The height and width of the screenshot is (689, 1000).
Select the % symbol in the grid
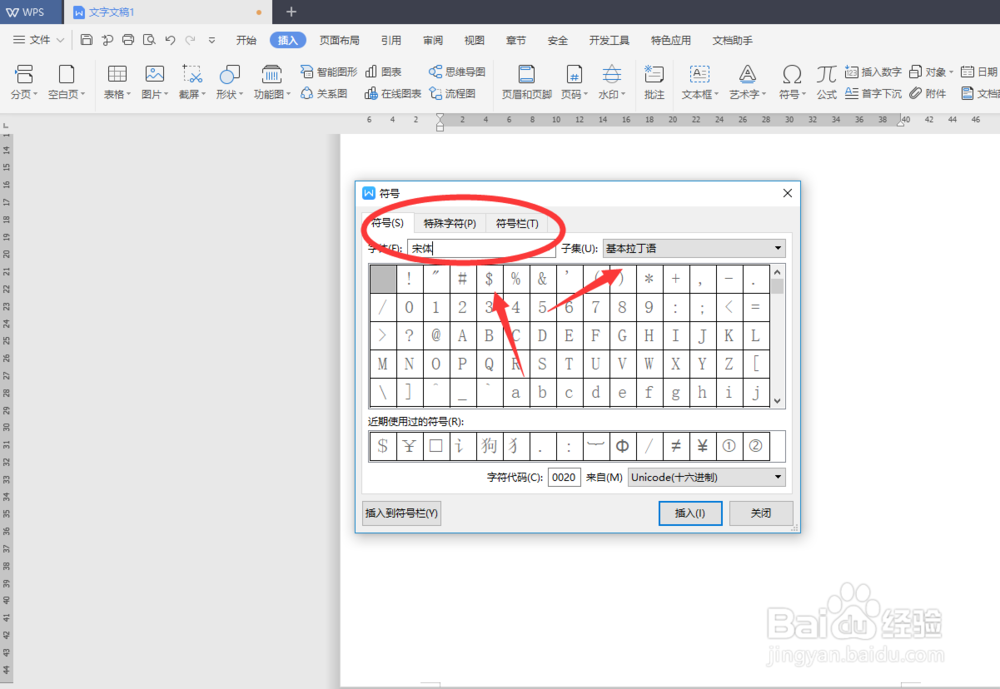(x=515, y=279)
